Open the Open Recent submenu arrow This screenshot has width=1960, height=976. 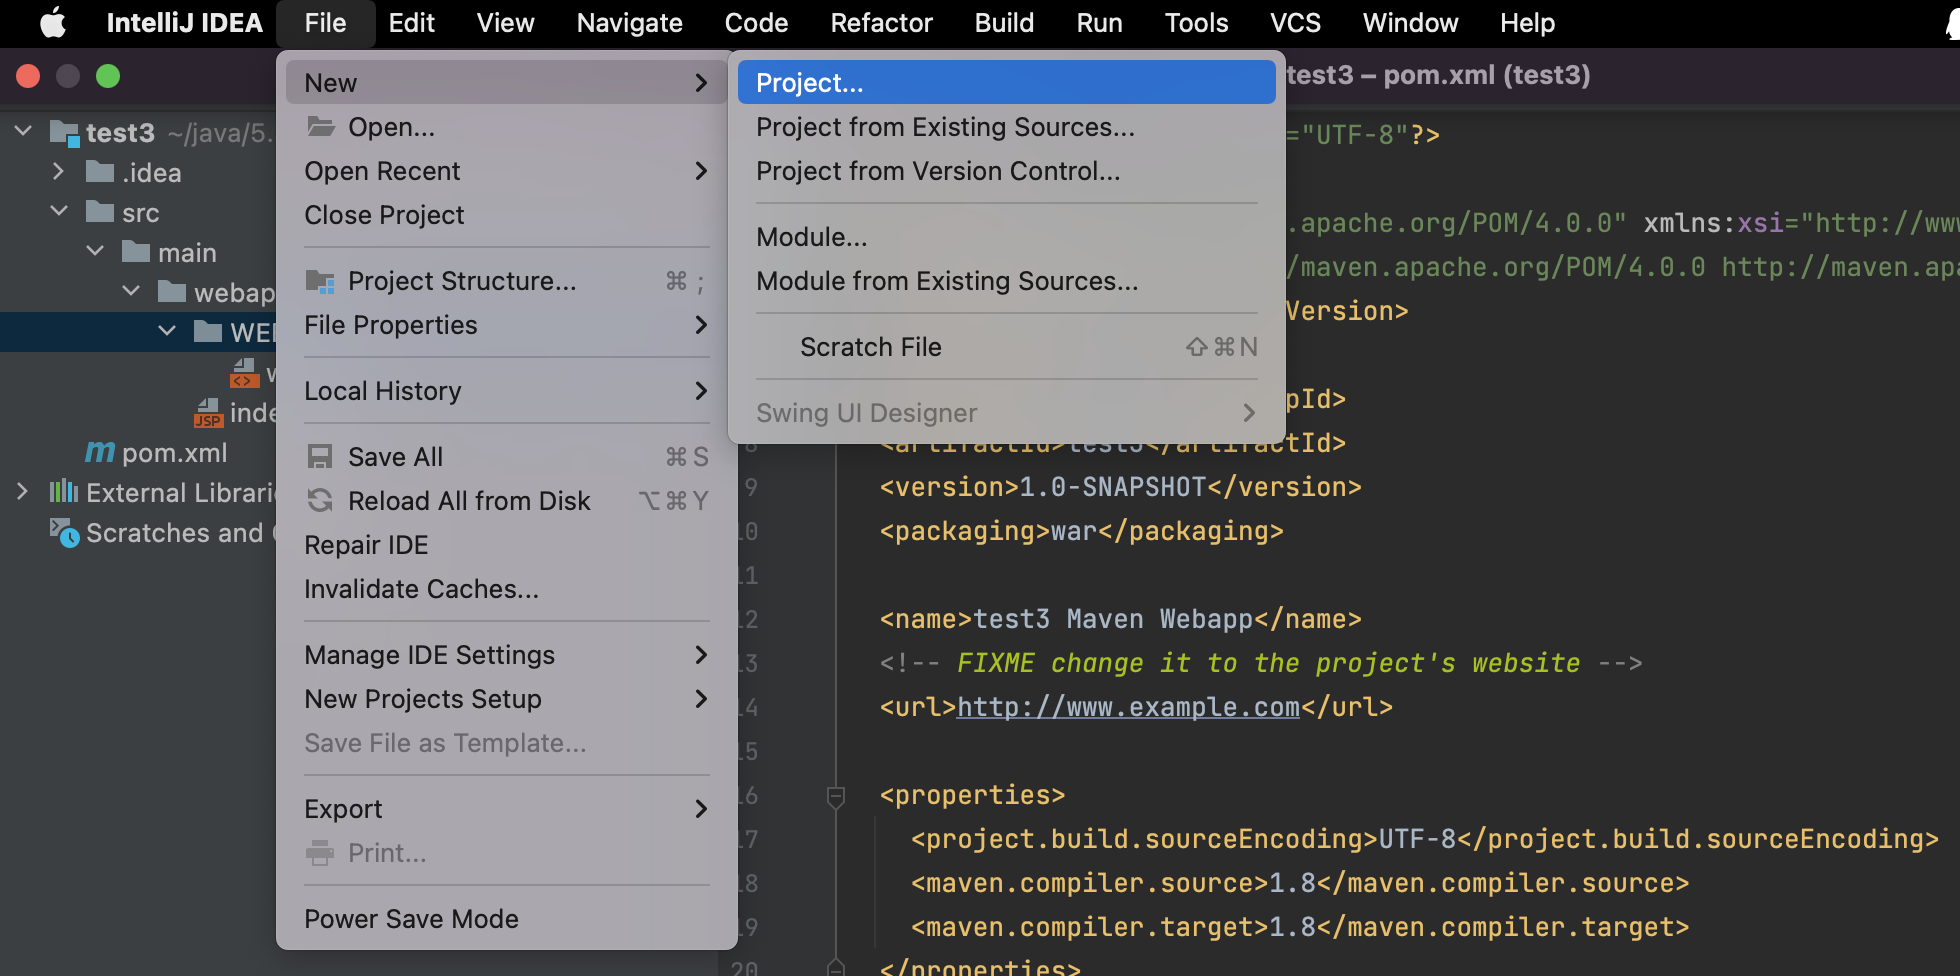[x=701, y=171]
